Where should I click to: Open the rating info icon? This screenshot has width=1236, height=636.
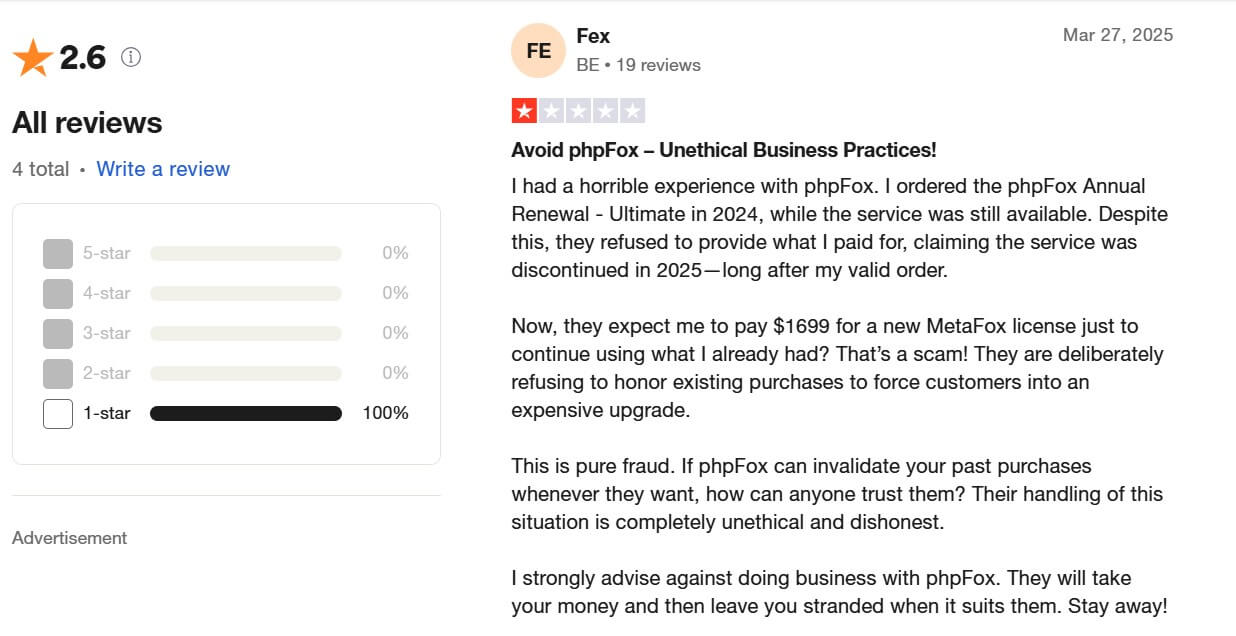tap(131, 57)
